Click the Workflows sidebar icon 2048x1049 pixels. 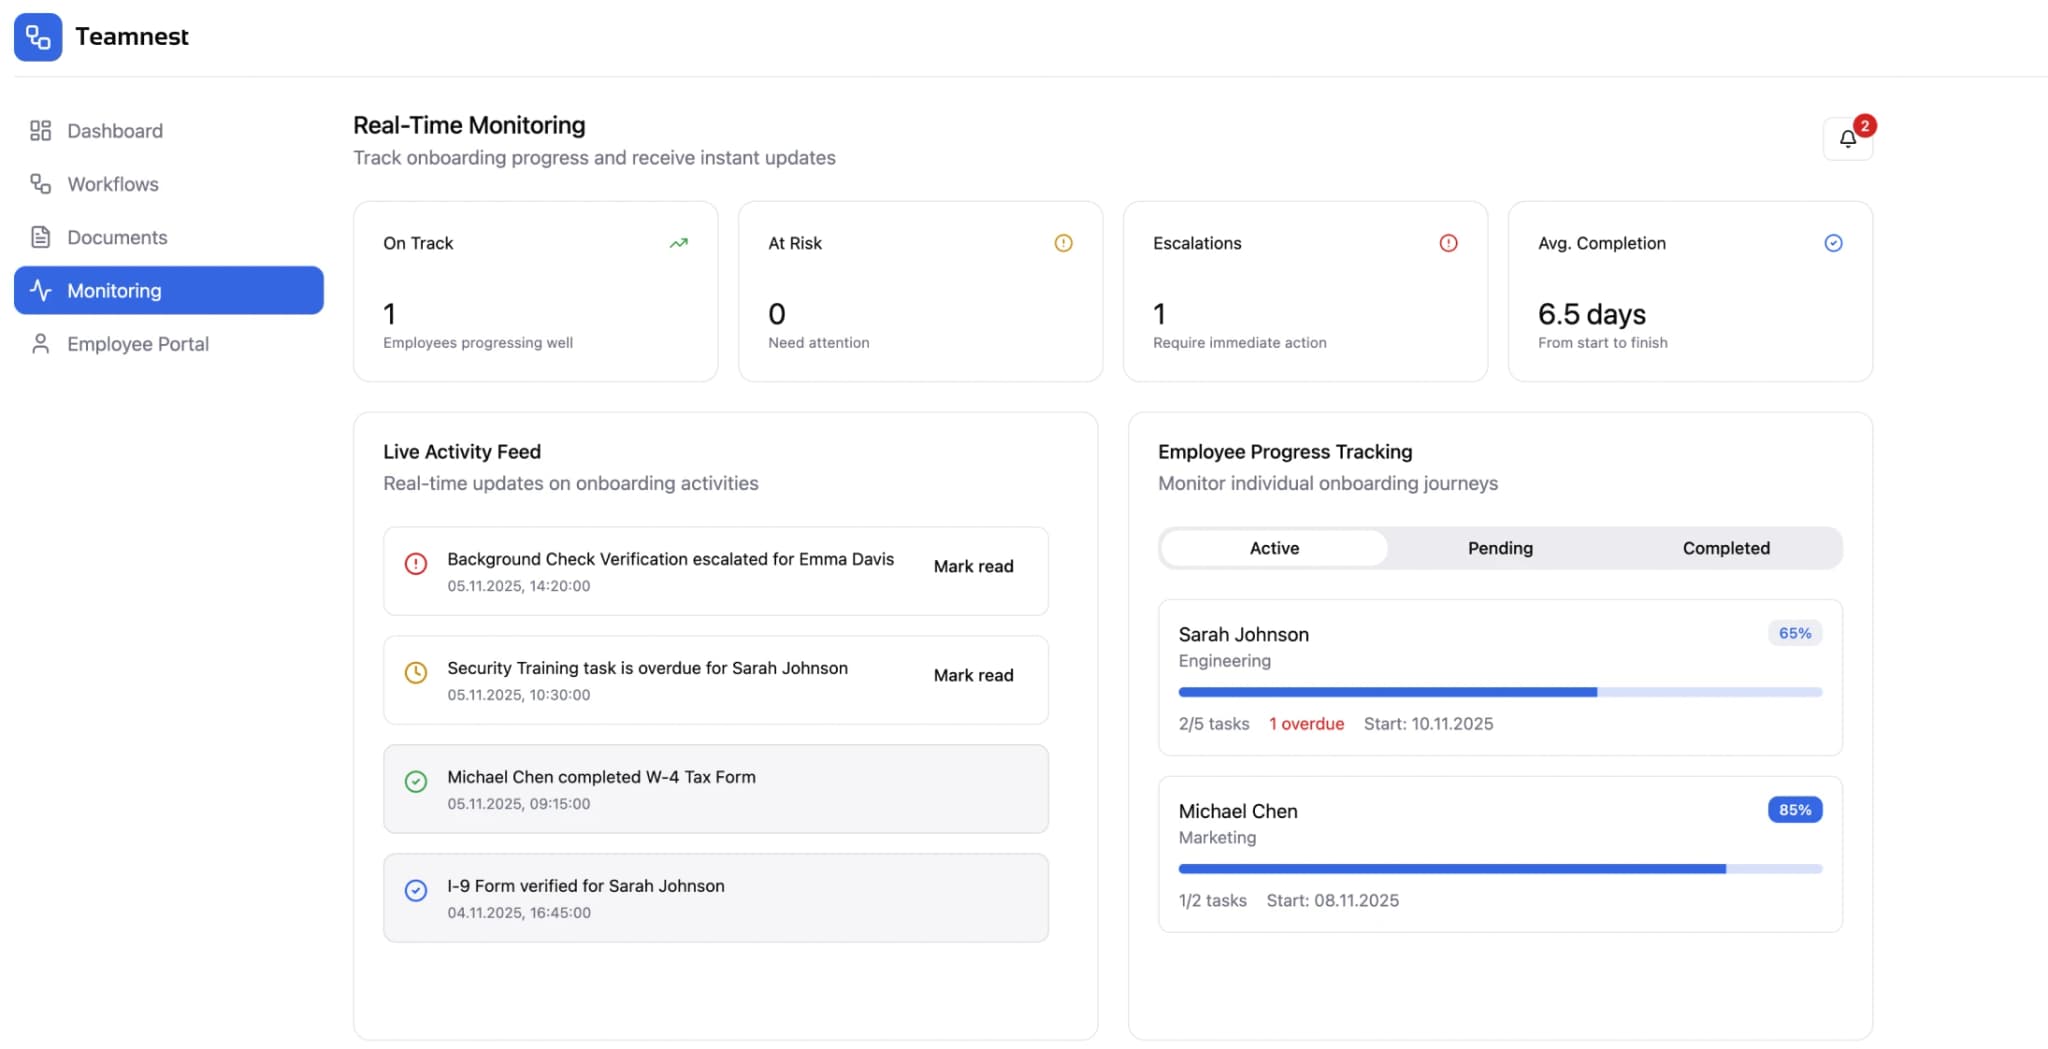tap(39, 183)
